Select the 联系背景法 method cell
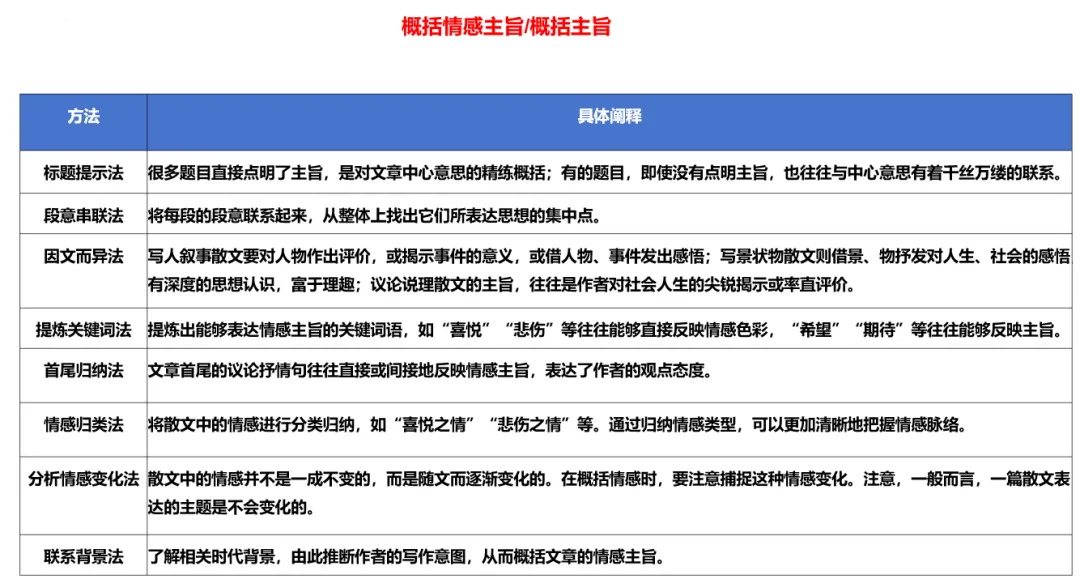The height and width of the screenshot is (579, 1080). (x=83, y=556)
